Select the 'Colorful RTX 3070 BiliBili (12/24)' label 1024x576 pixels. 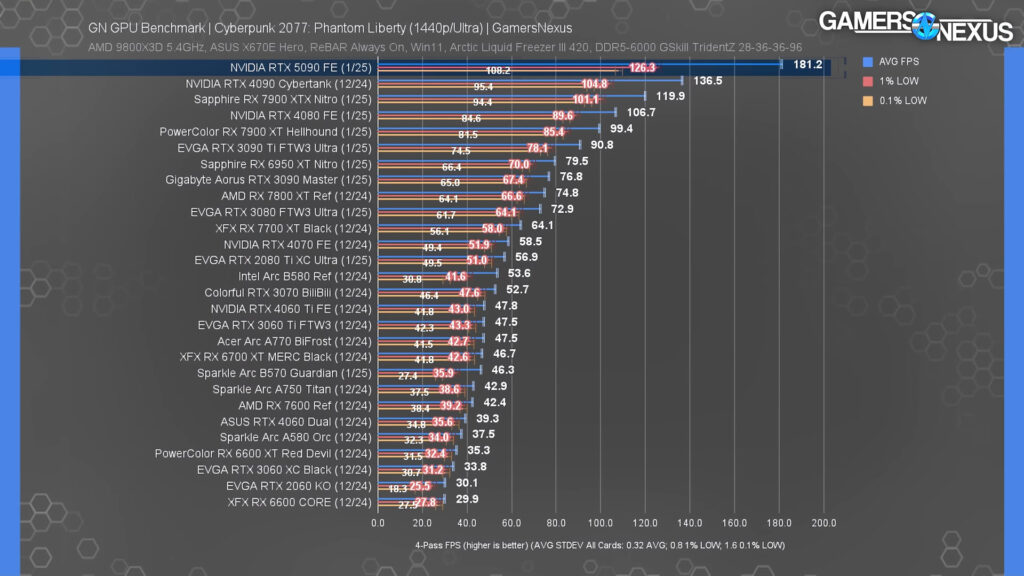(x=288, y=293)
